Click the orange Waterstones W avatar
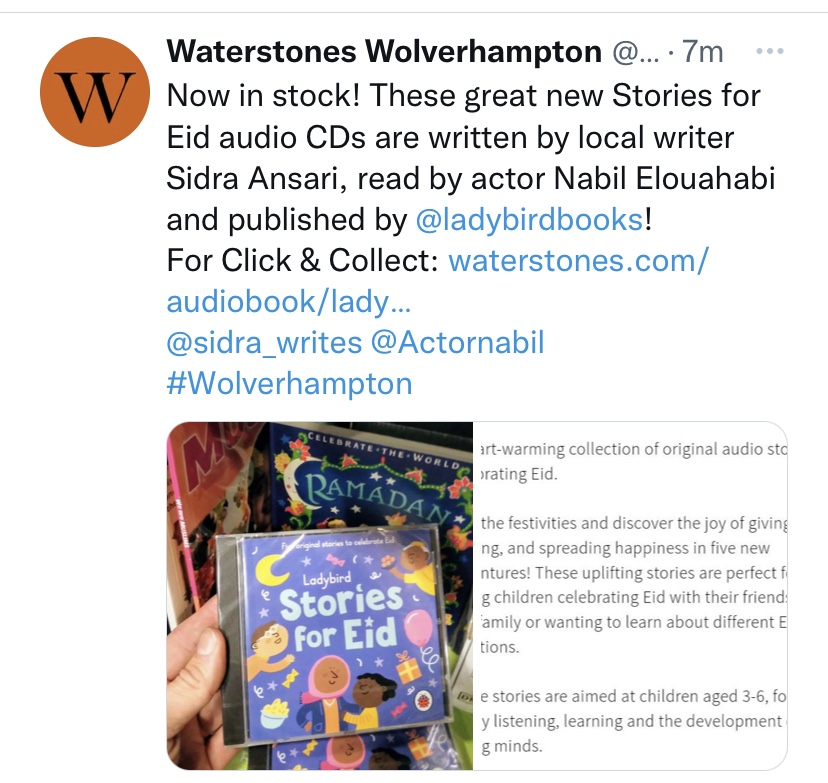Image resolution: width=828 pixels, height=783 pixels. [x=95, y=92]
